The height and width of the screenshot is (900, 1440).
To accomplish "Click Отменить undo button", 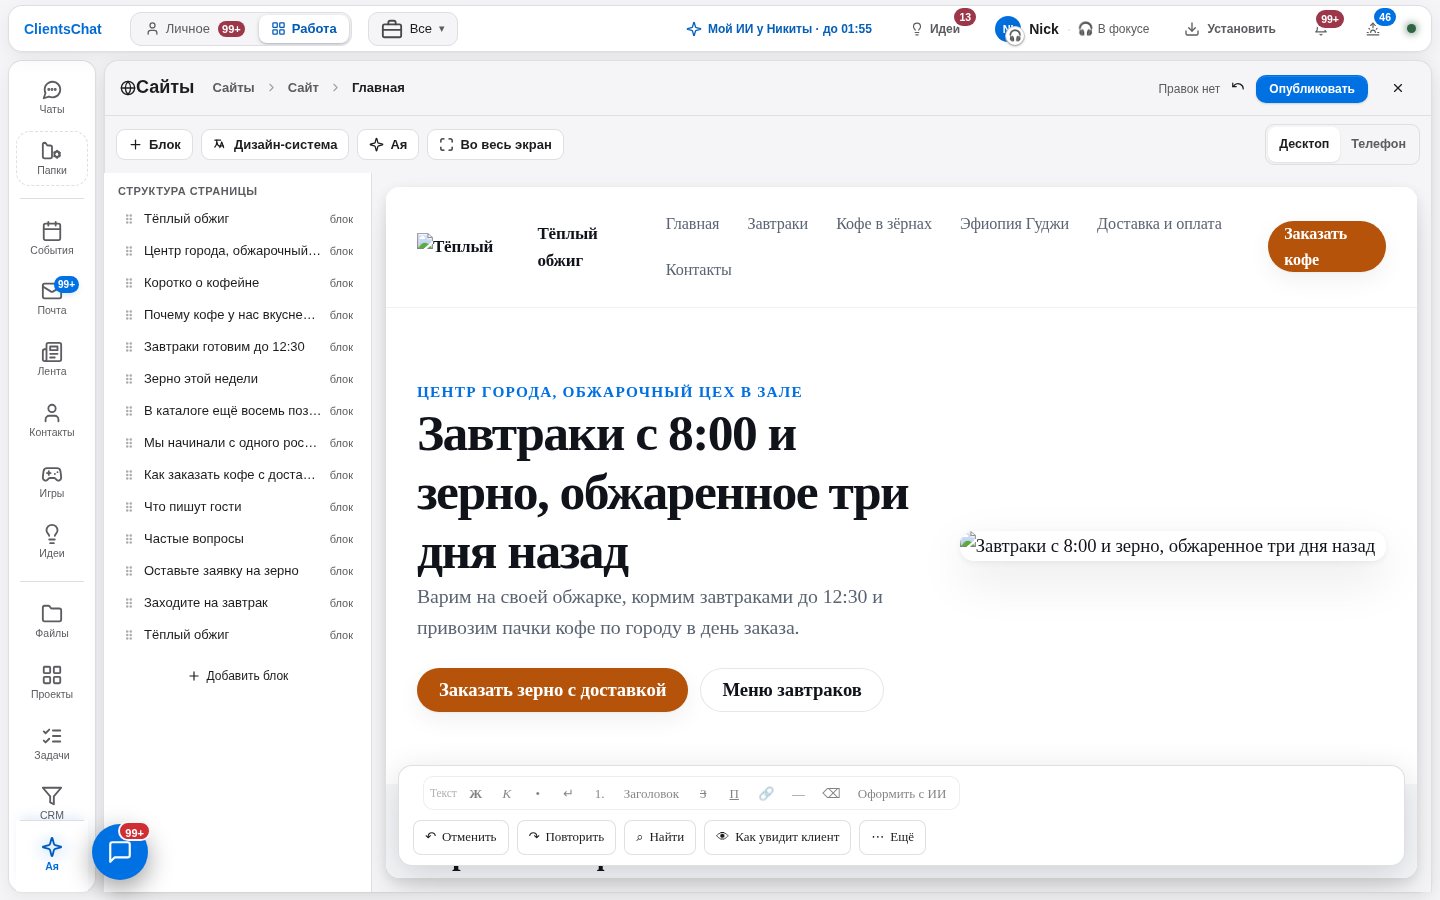I will coord(461,837).
